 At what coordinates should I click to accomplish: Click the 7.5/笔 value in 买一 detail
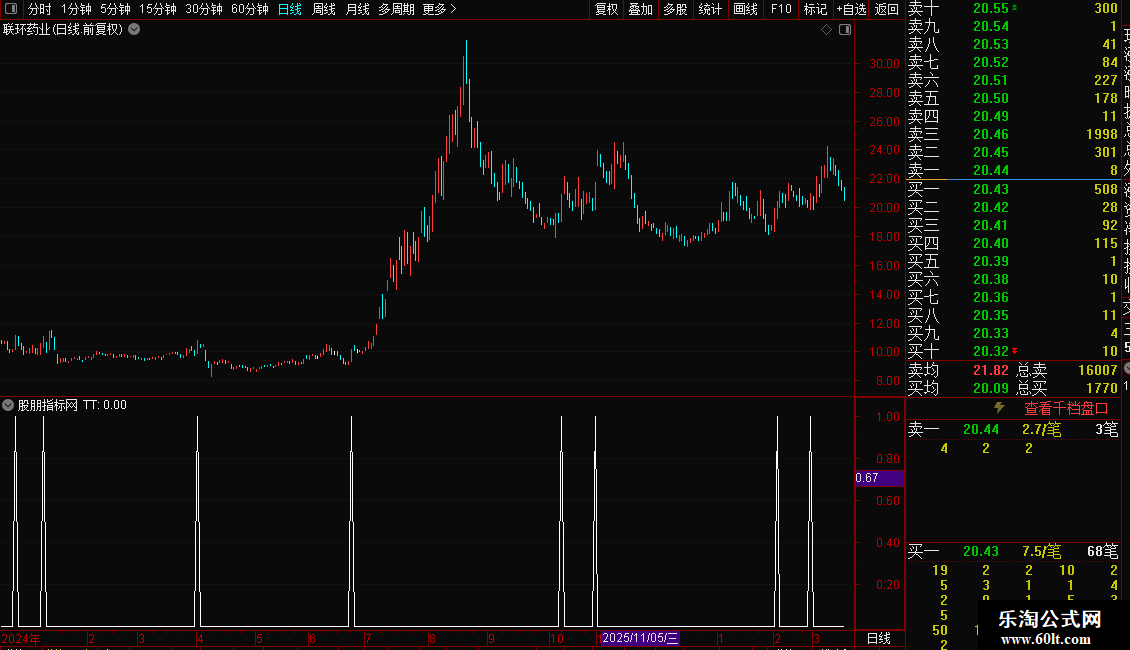1041,551
